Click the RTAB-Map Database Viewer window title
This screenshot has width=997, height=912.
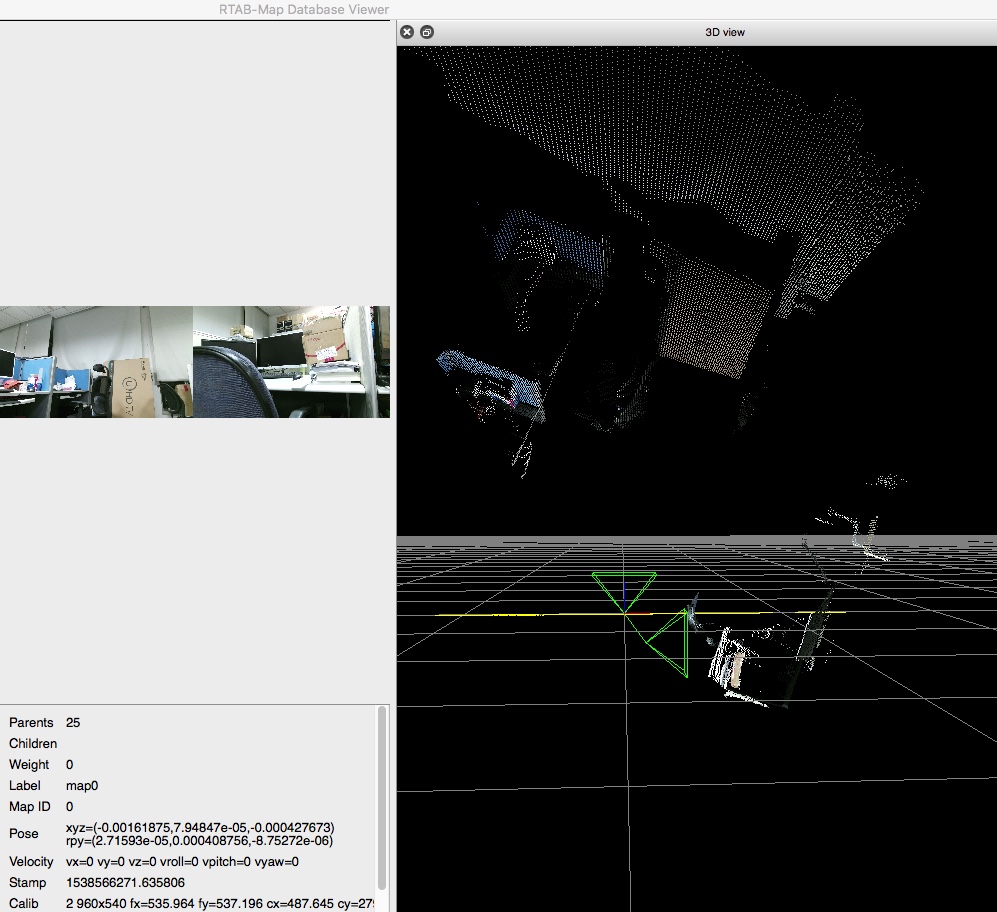coord(303,9)
